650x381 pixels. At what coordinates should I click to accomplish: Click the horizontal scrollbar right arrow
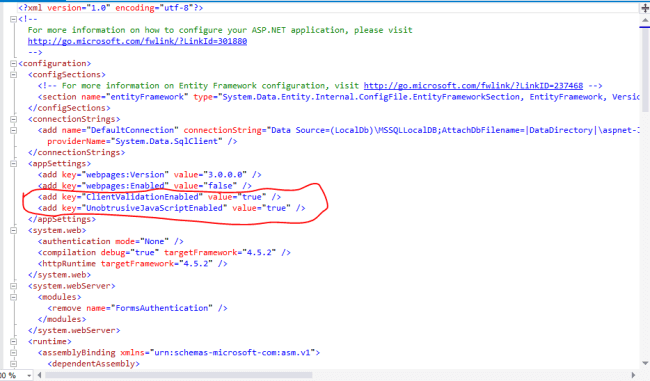pos(633,375)
